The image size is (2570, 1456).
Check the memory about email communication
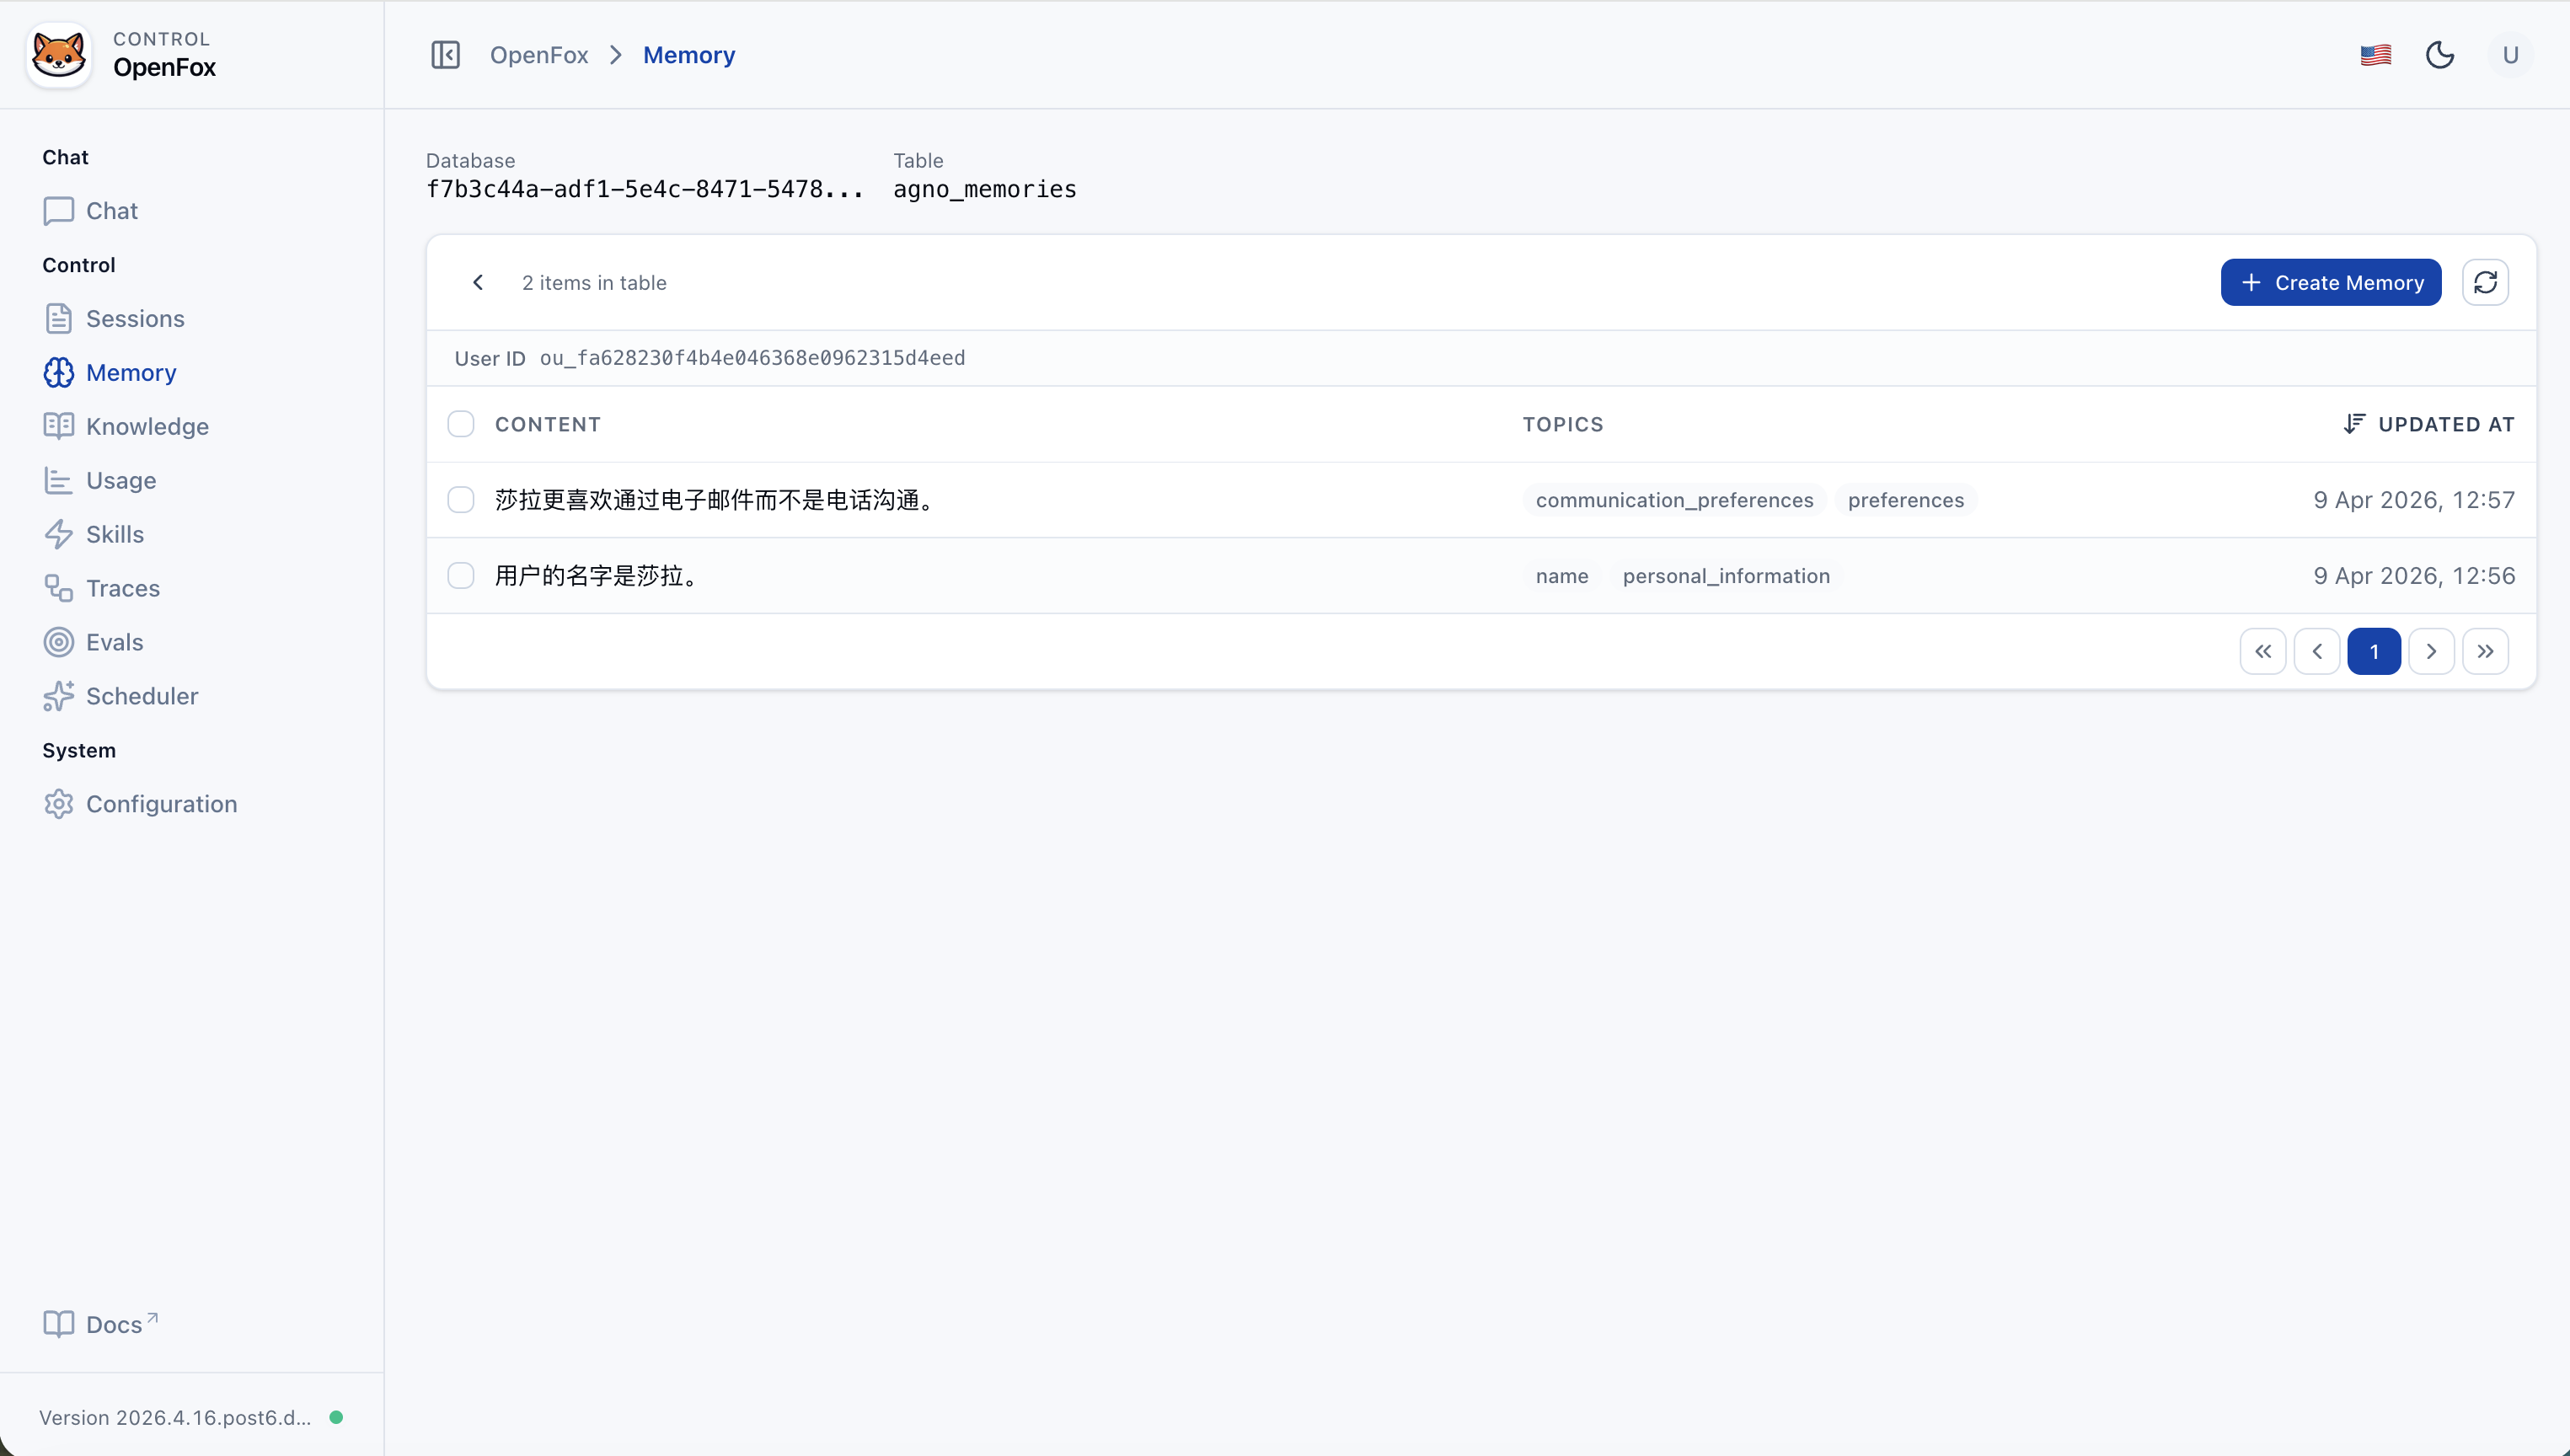pyautogui.click(x=461, y=499)
